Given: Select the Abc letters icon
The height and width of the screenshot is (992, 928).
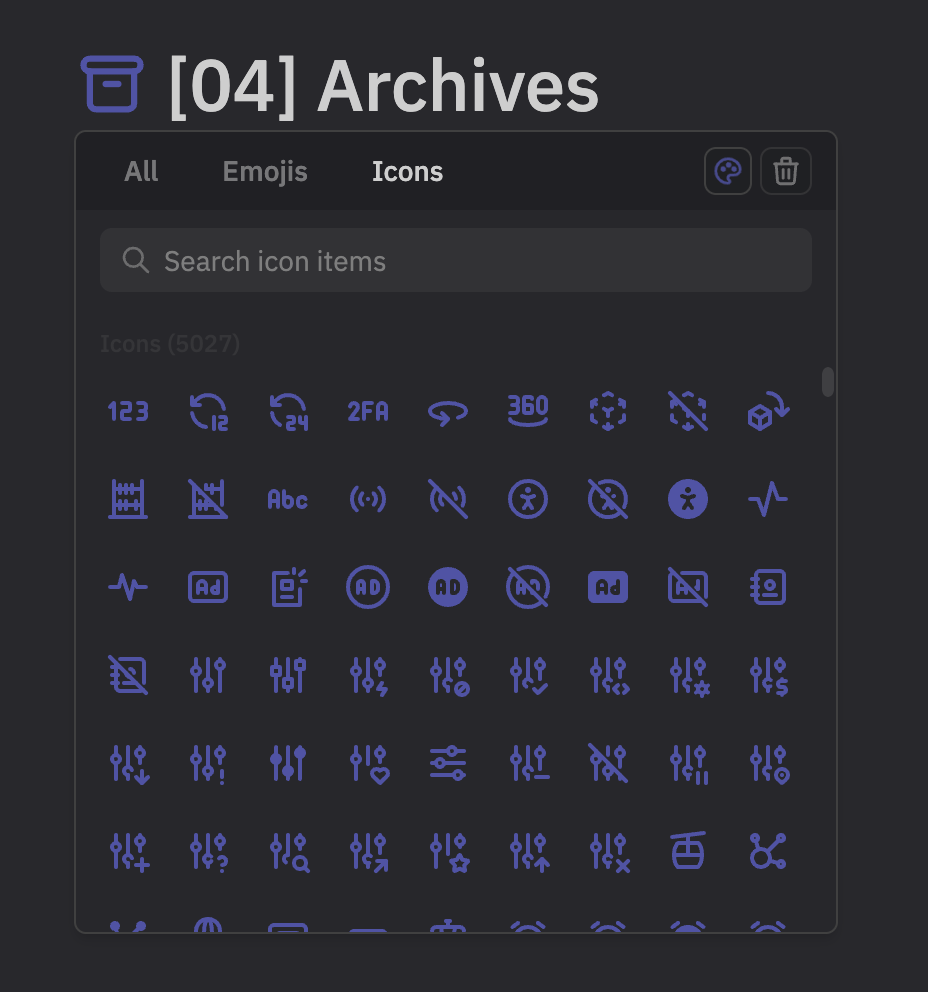Looking at the screenshot, I should 288,499.
